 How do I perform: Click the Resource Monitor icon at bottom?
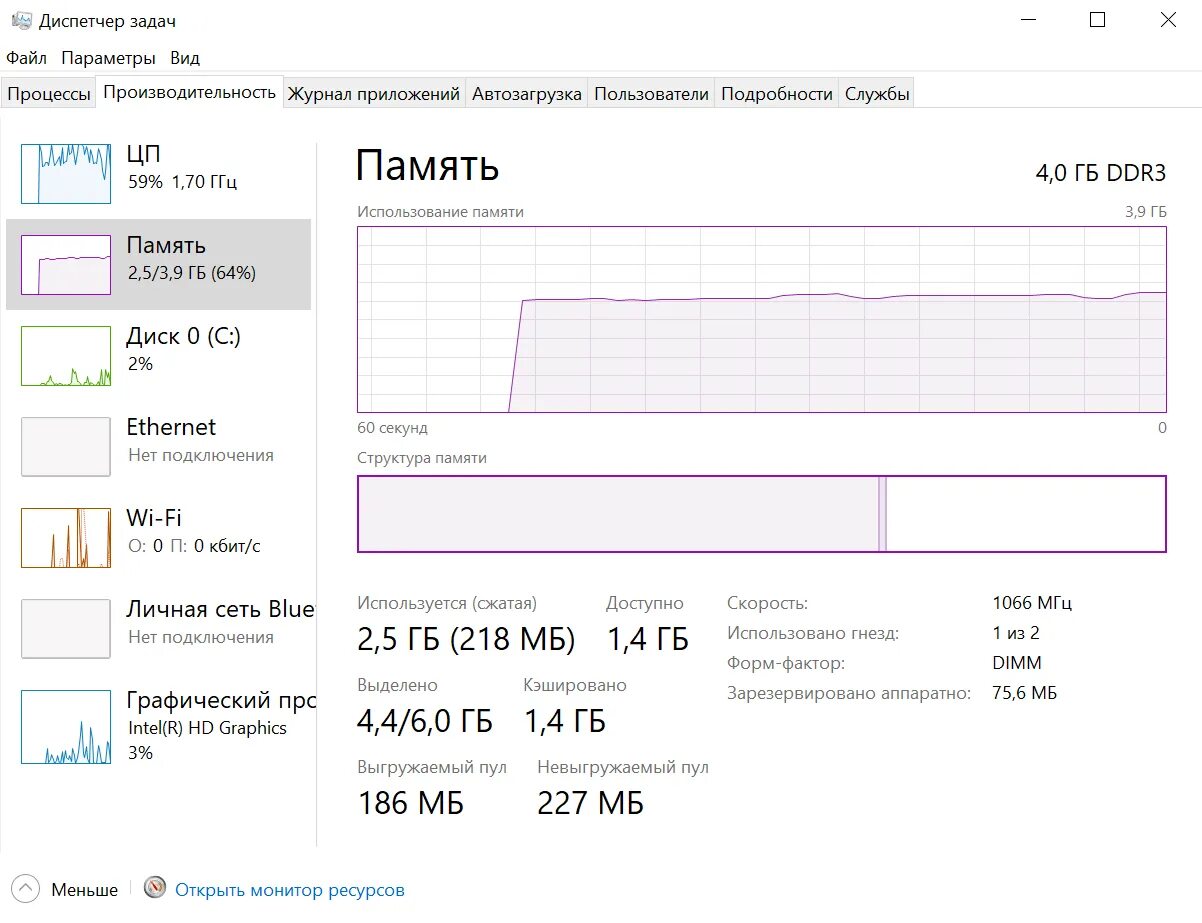click(x=155, y=888)
